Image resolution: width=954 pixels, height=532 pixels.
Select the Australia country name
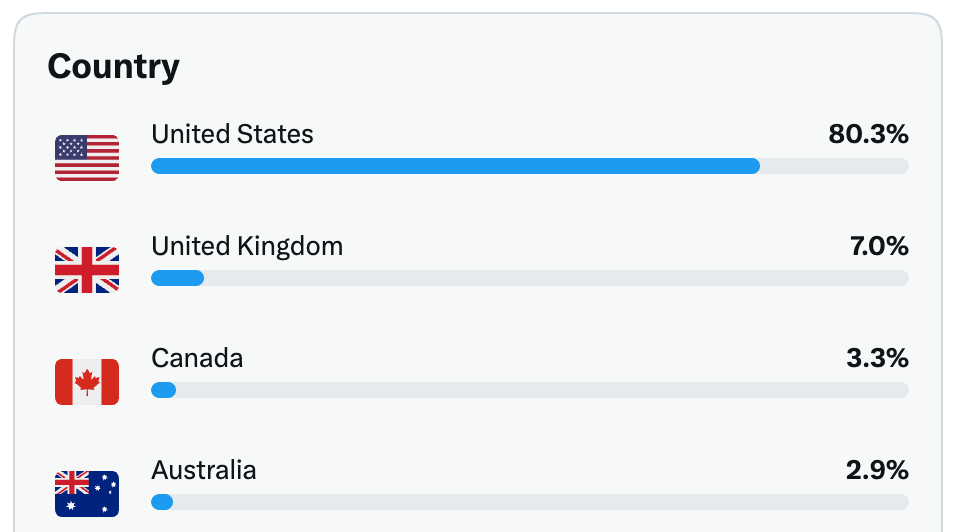(204, 470)
